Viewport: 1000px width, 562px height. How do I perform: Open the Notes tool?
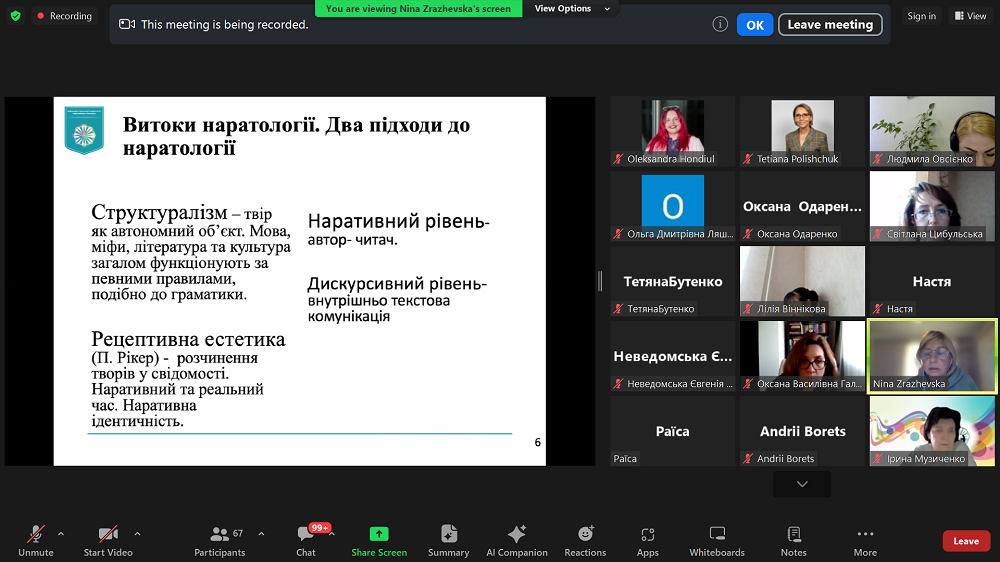coord(794,540)
